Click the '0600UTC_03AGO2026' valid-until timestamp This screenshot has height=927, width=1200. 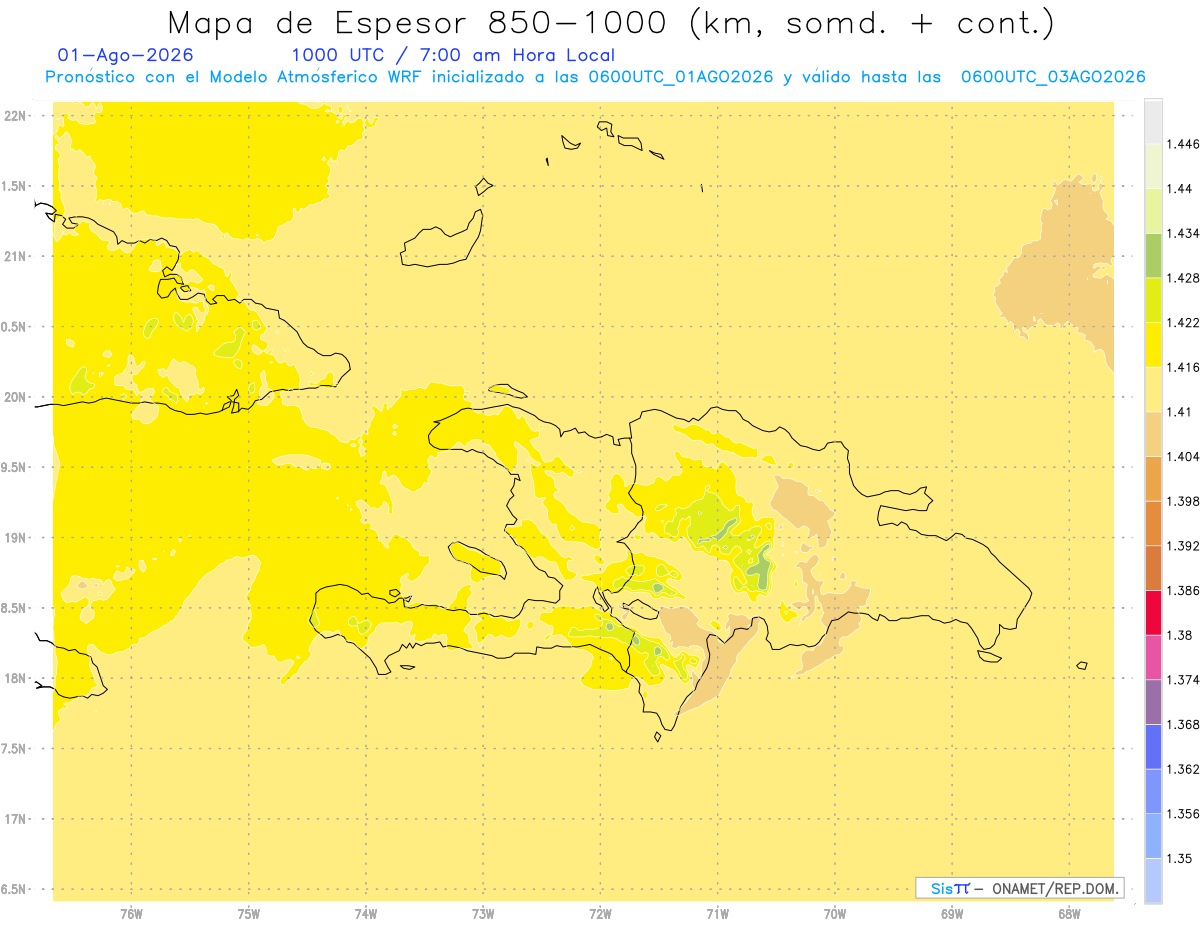pos(1053,77)
